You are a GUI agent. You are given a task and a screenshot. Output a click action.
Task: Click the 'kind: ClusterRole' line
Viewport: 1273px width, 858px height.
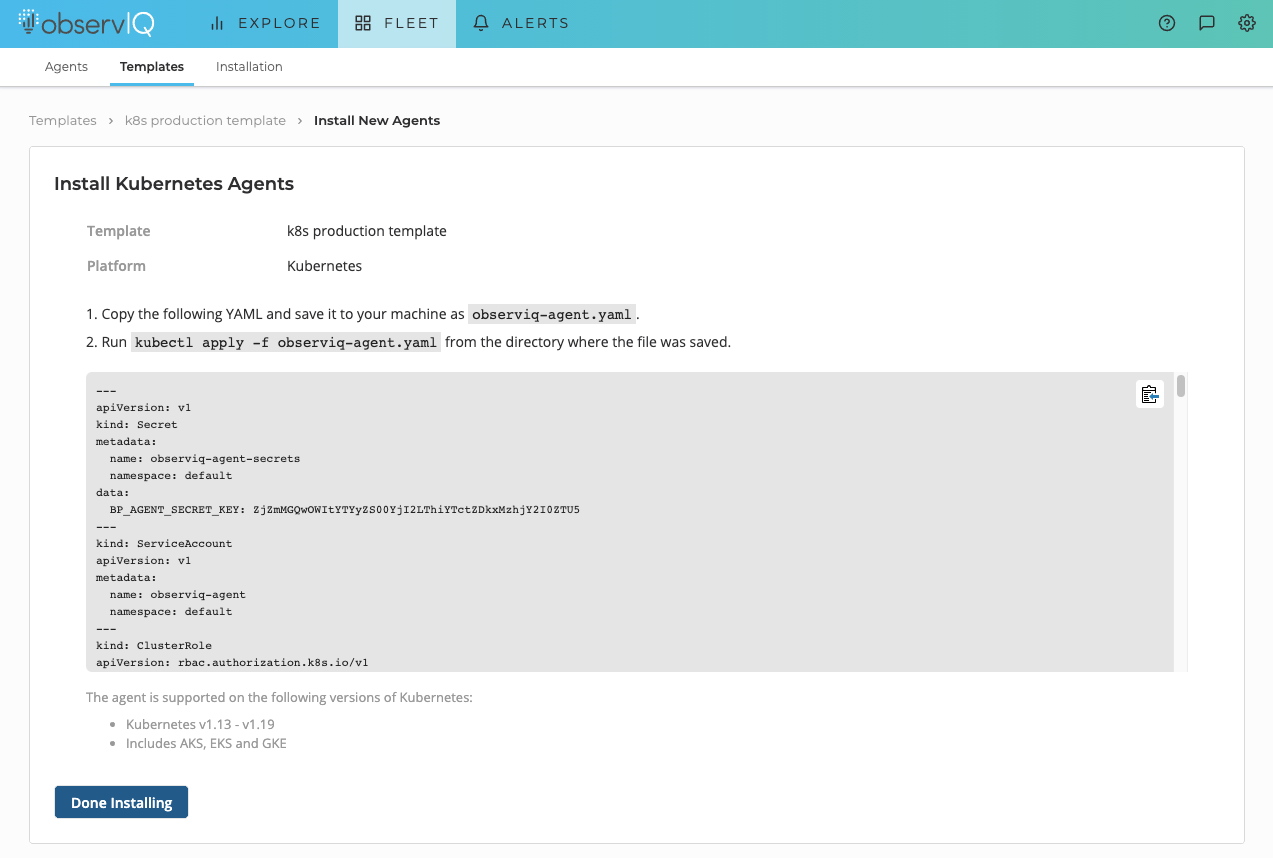tap(154, 645)
